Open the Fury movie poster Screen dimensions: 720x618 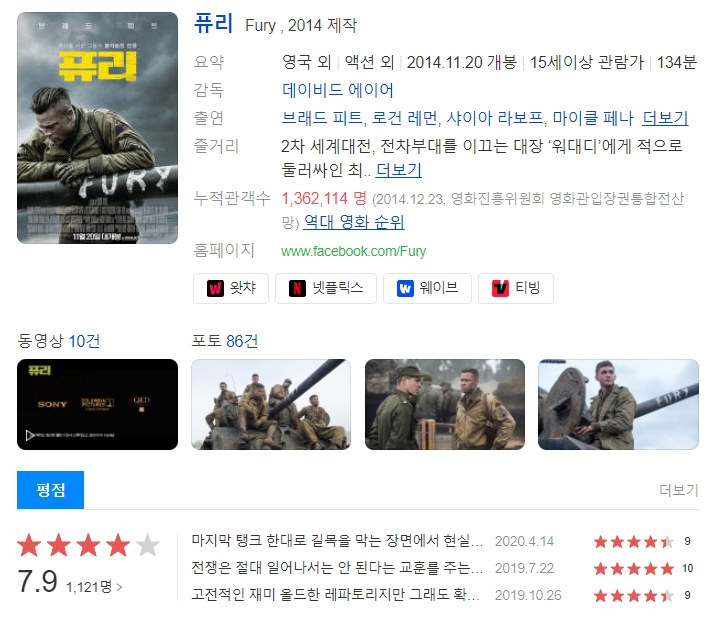click(x=97, y=128)
